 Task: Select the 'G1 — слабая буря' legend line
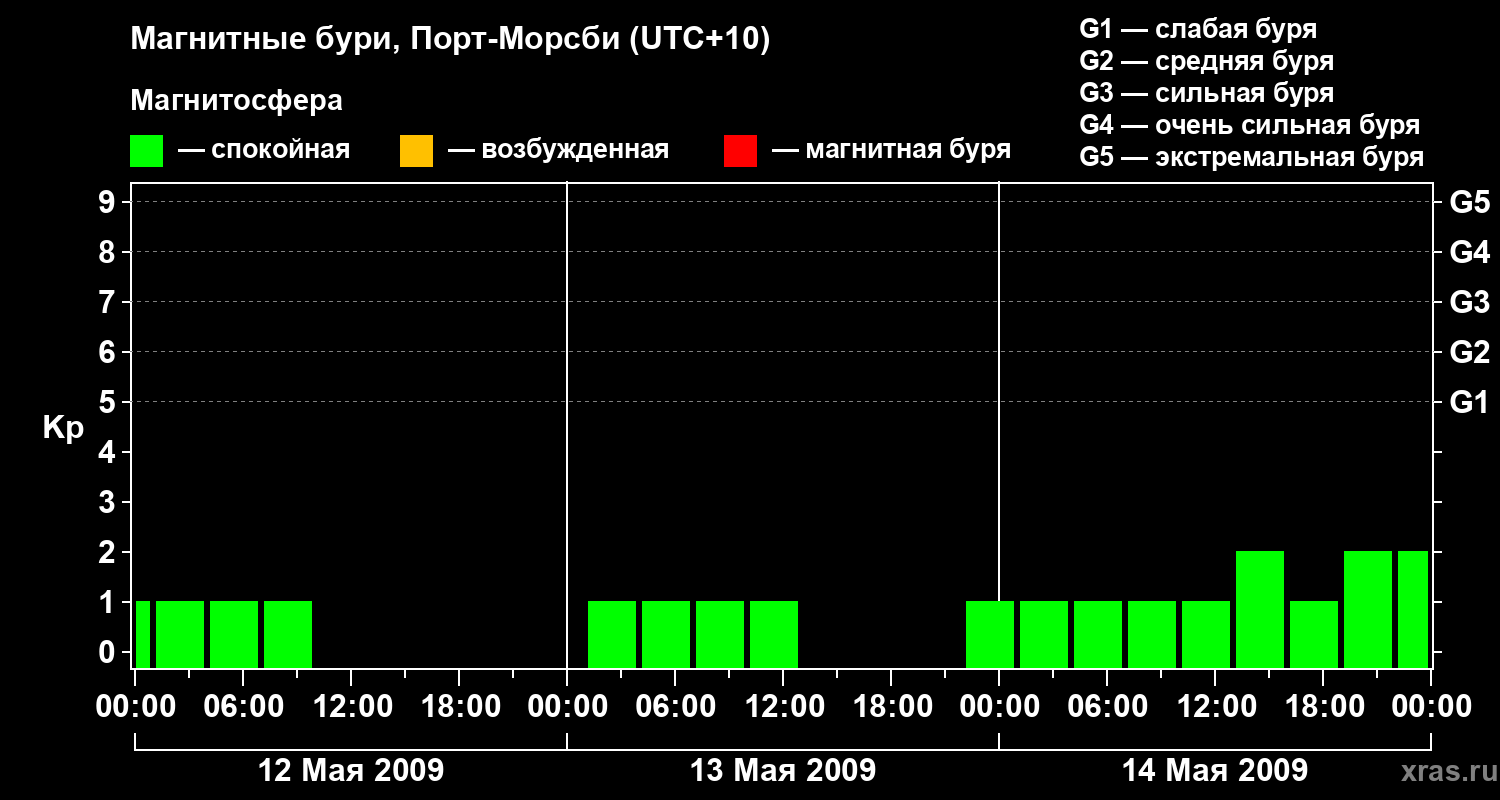[1198, 29]
